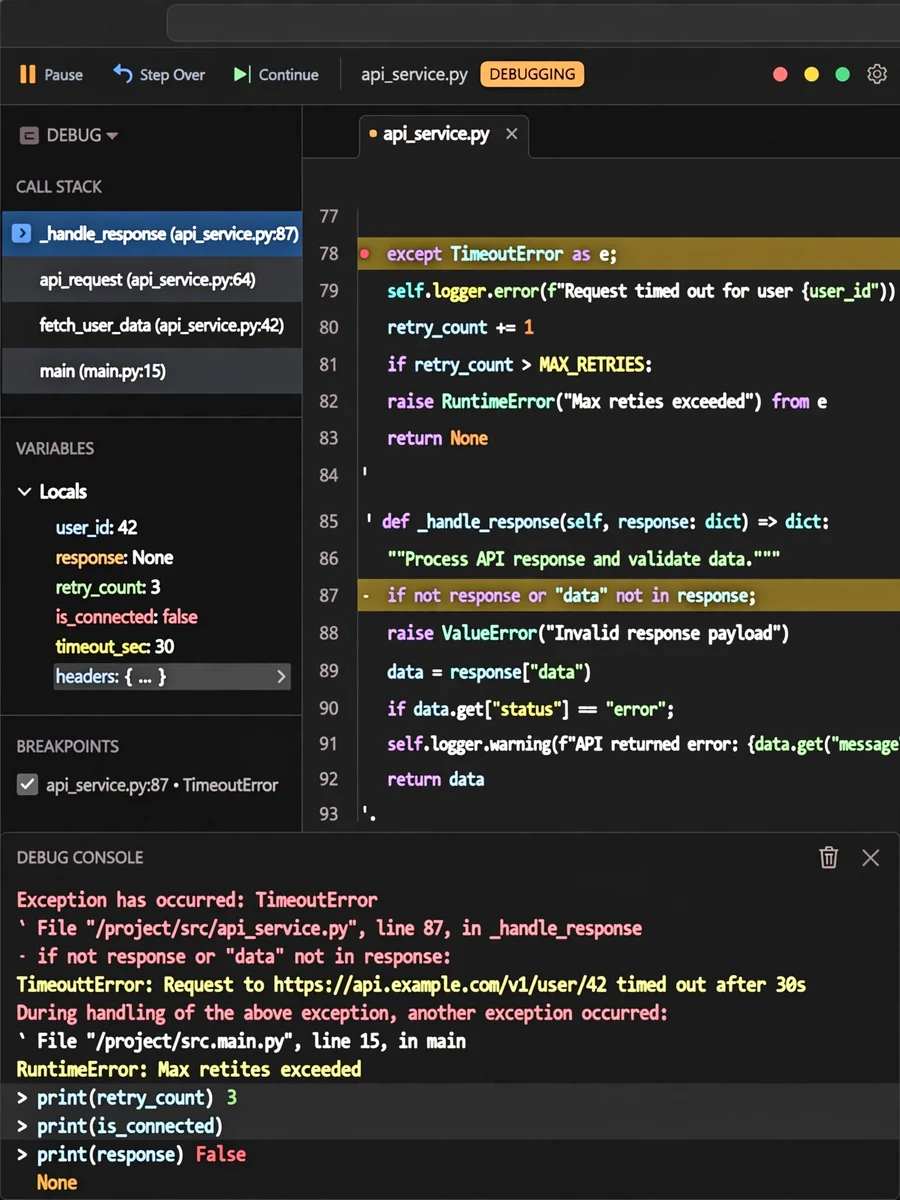Select the response: None variable
Screen dimensions: 900x1200
(x=114, y=557)
